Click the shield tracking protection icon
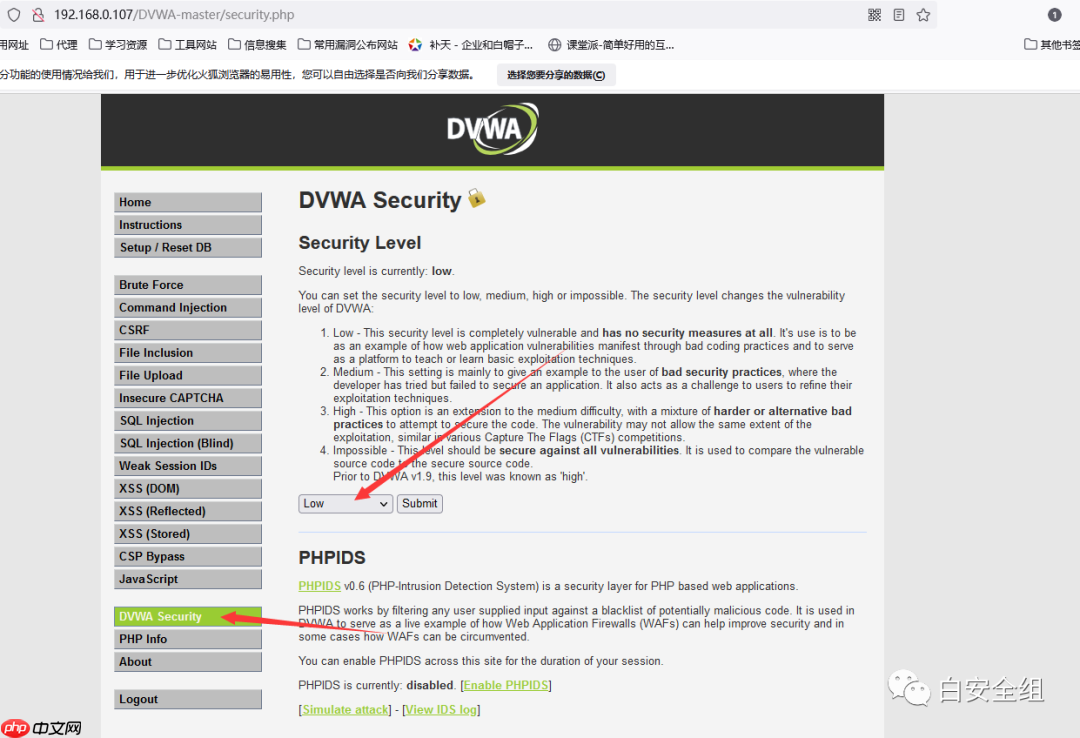 [14, 14]
